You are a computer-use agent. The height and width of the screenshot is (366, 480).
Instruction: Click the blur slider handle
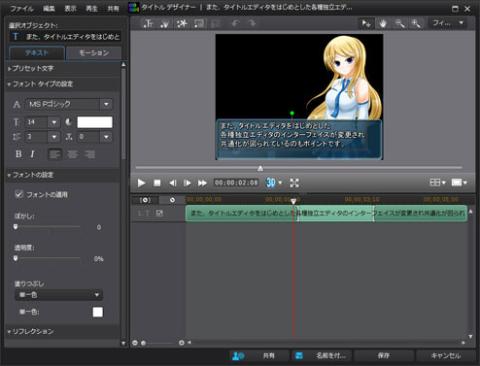(x=15, y=227)
